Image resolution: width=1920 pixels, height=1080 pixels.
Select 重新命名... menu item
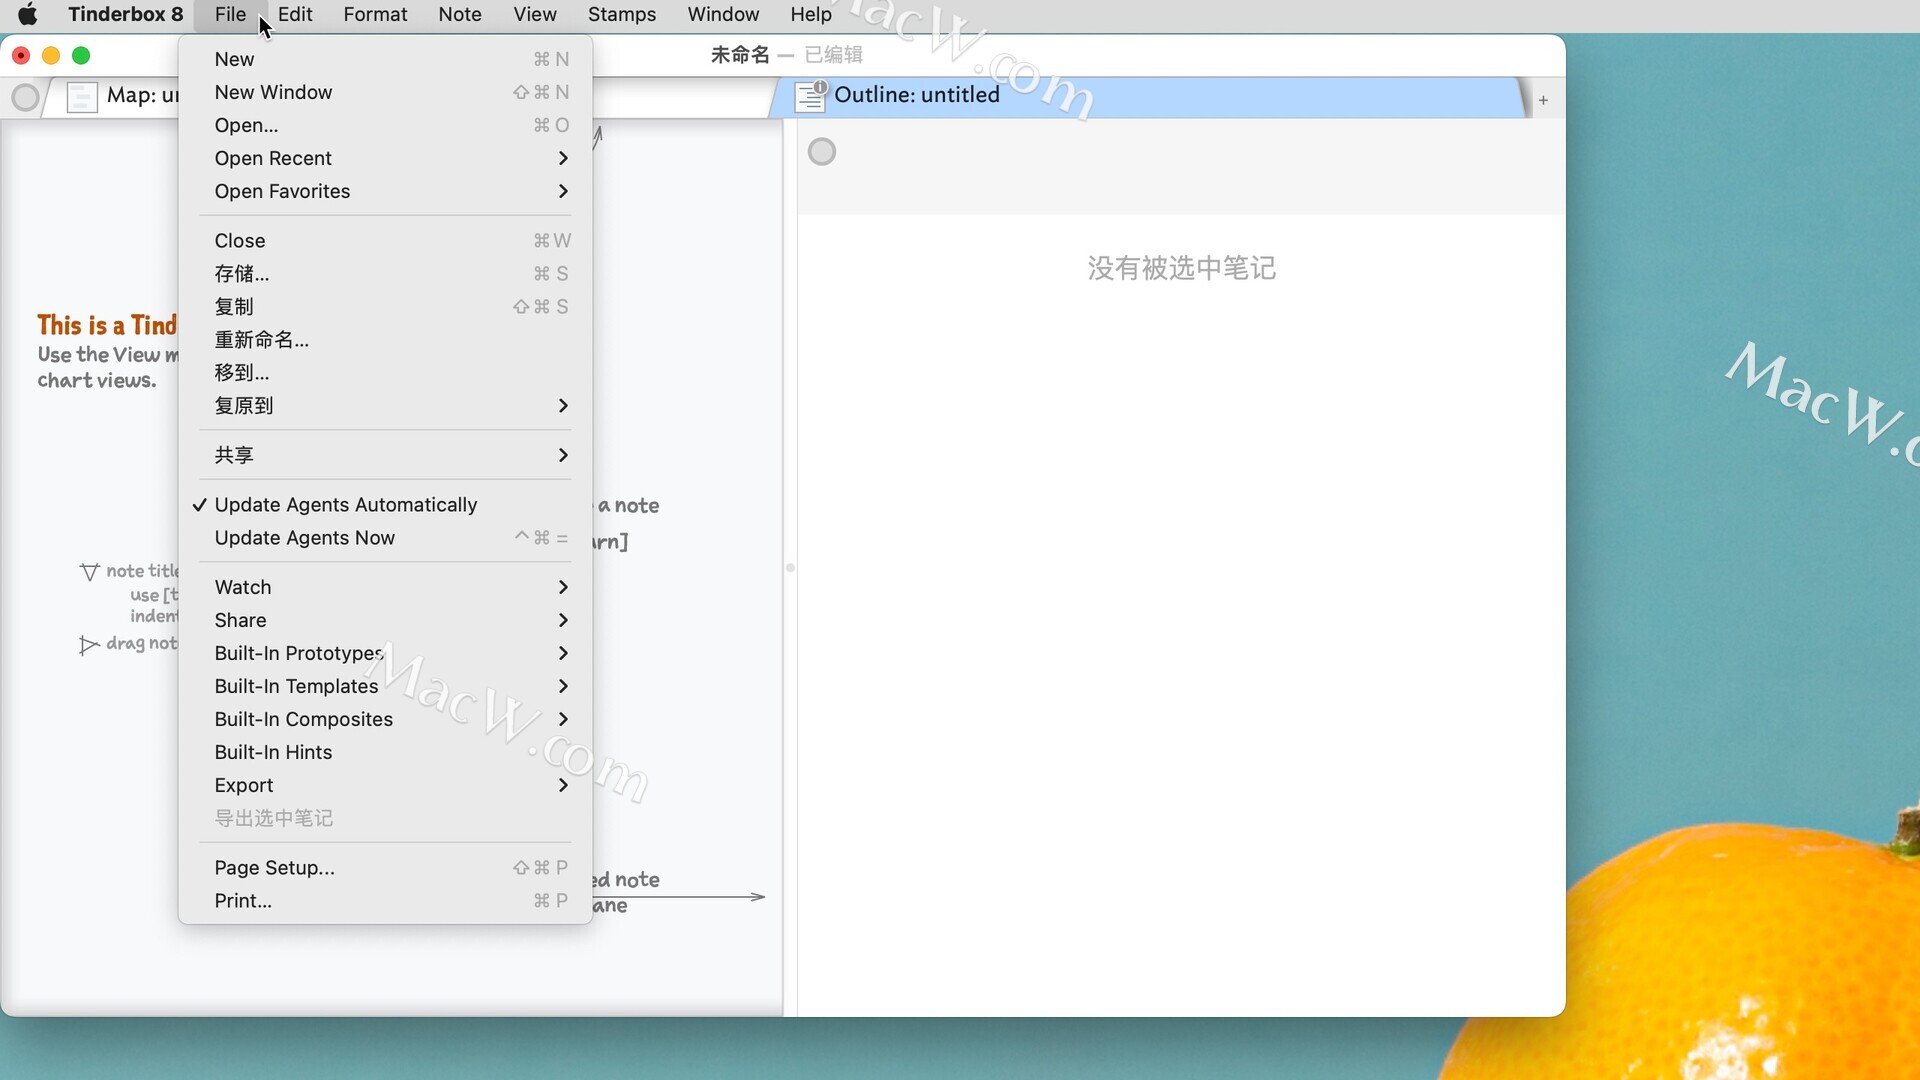(385, 340)
